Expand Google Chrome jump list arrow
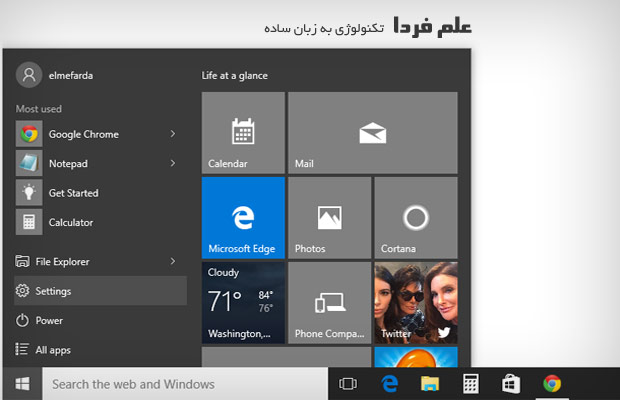 [173, 134]
